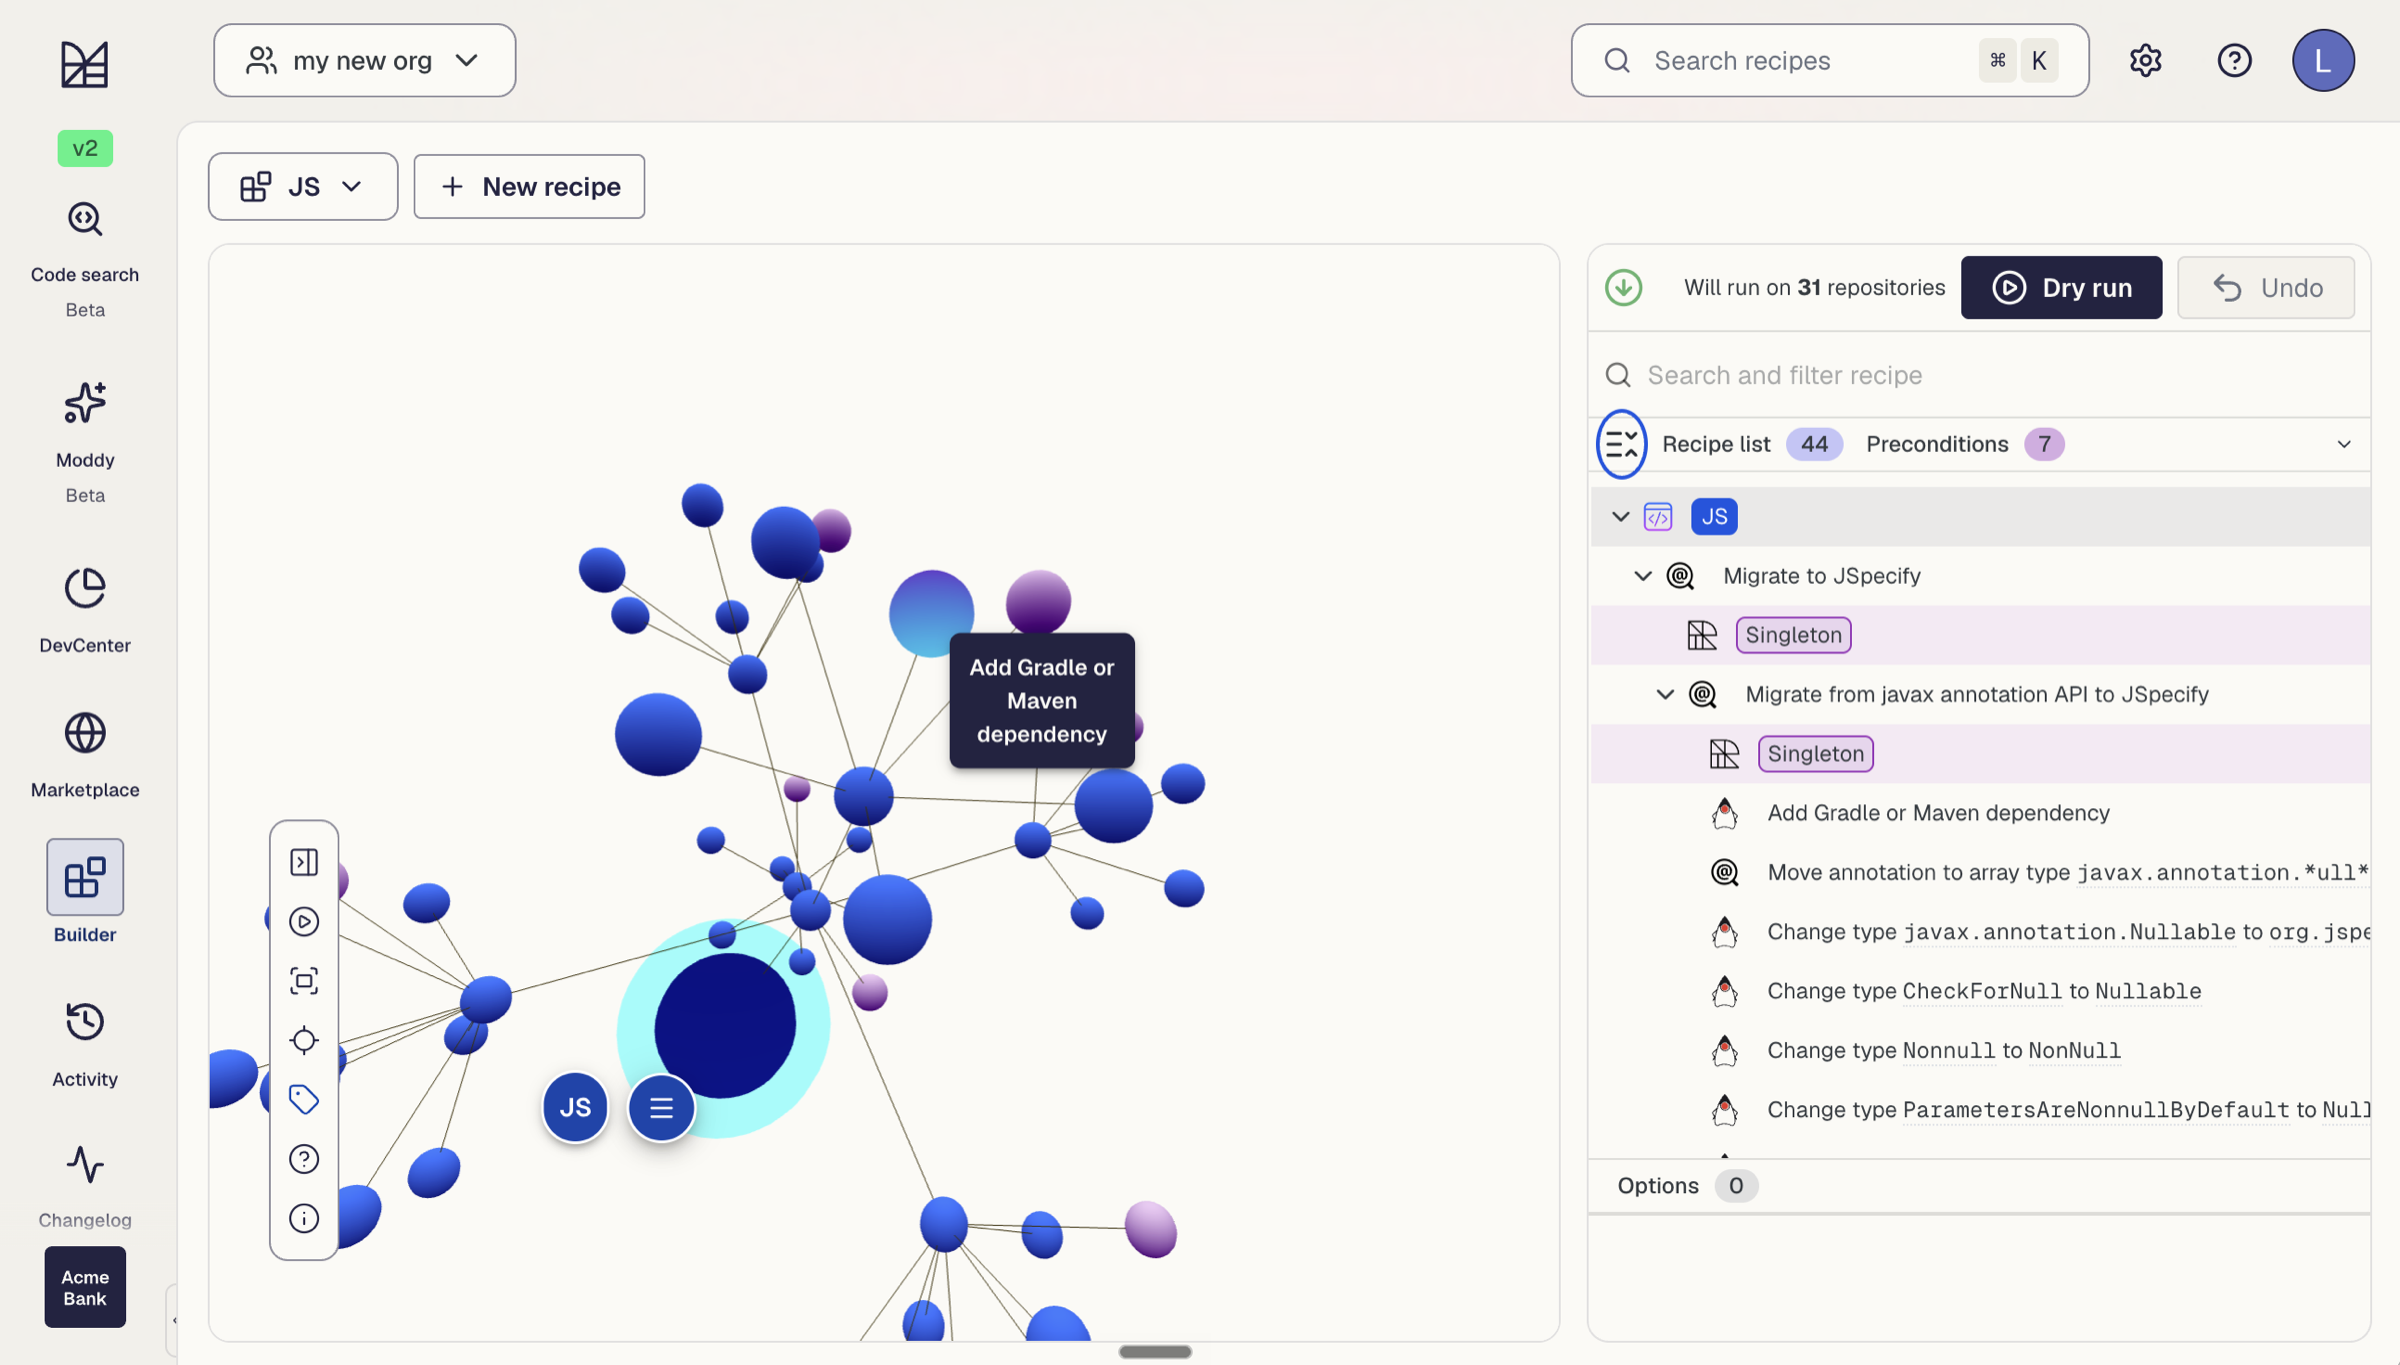The image size is (2400, 1365).
Task: Select Add Gradle or Maven dependency row
Action: click(1980, 813)
